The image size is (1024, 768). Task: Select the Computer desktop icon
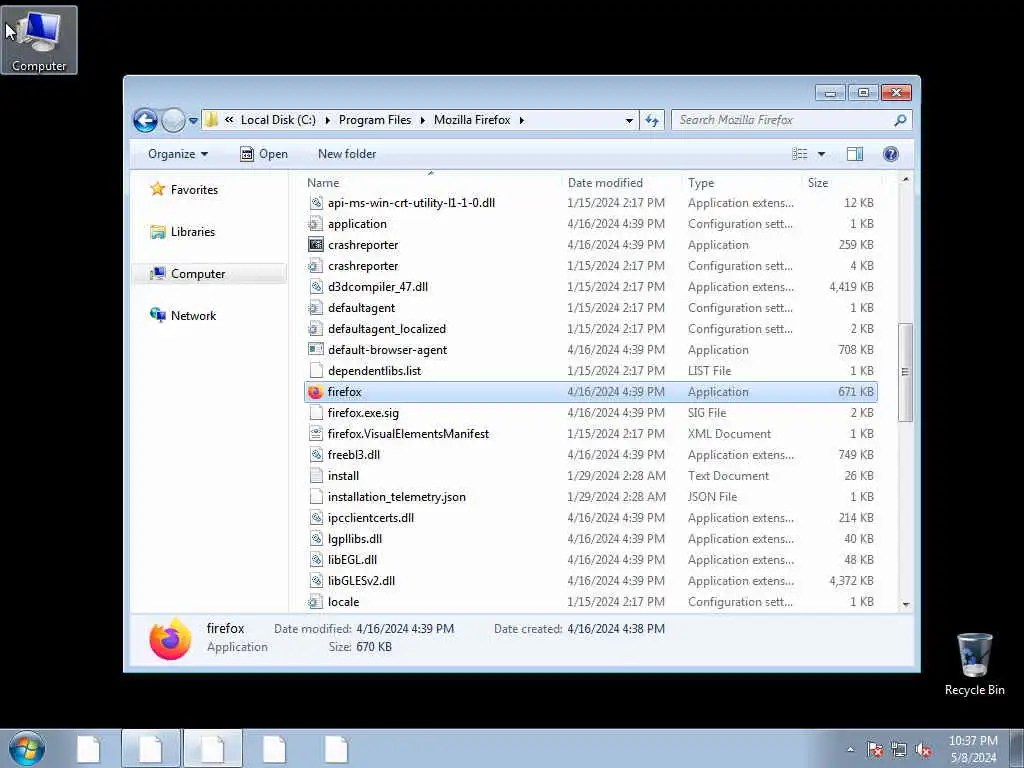(x=39, y=40)
